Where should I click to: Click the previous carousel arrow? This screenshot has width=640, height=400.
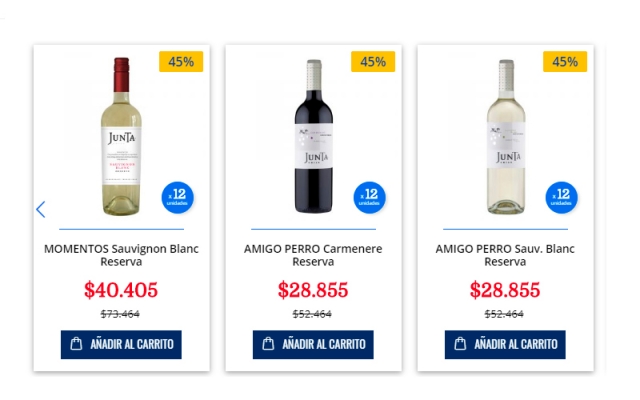(x=41, y=209)
